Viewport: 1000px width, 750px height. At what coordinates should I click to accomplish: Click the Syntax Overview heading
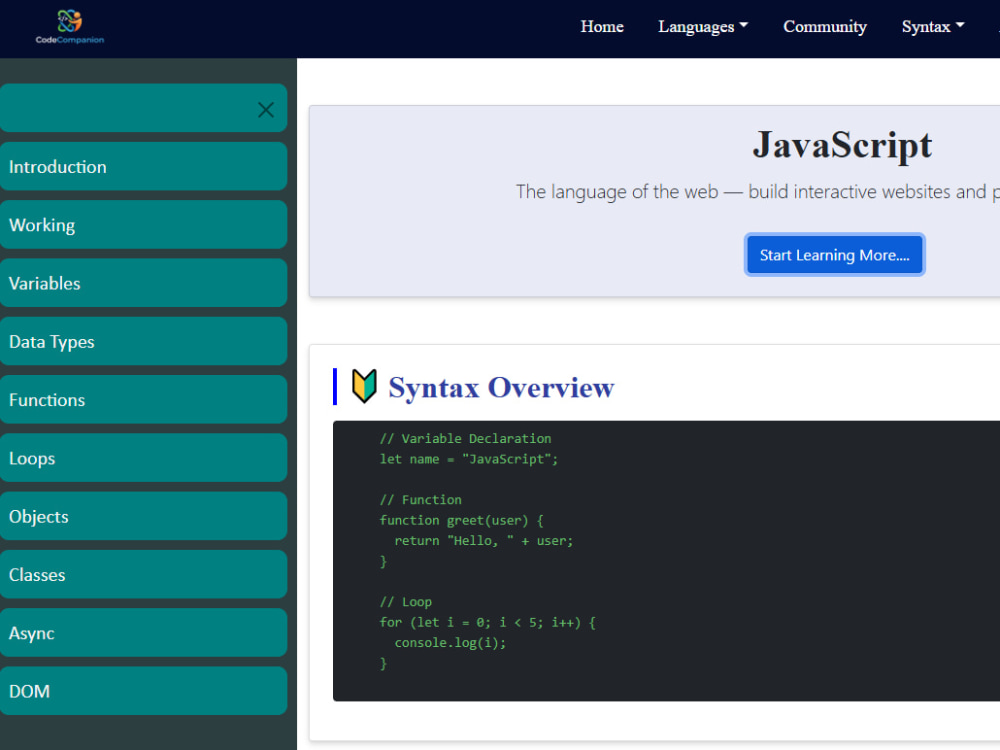(x=501, y=387)
